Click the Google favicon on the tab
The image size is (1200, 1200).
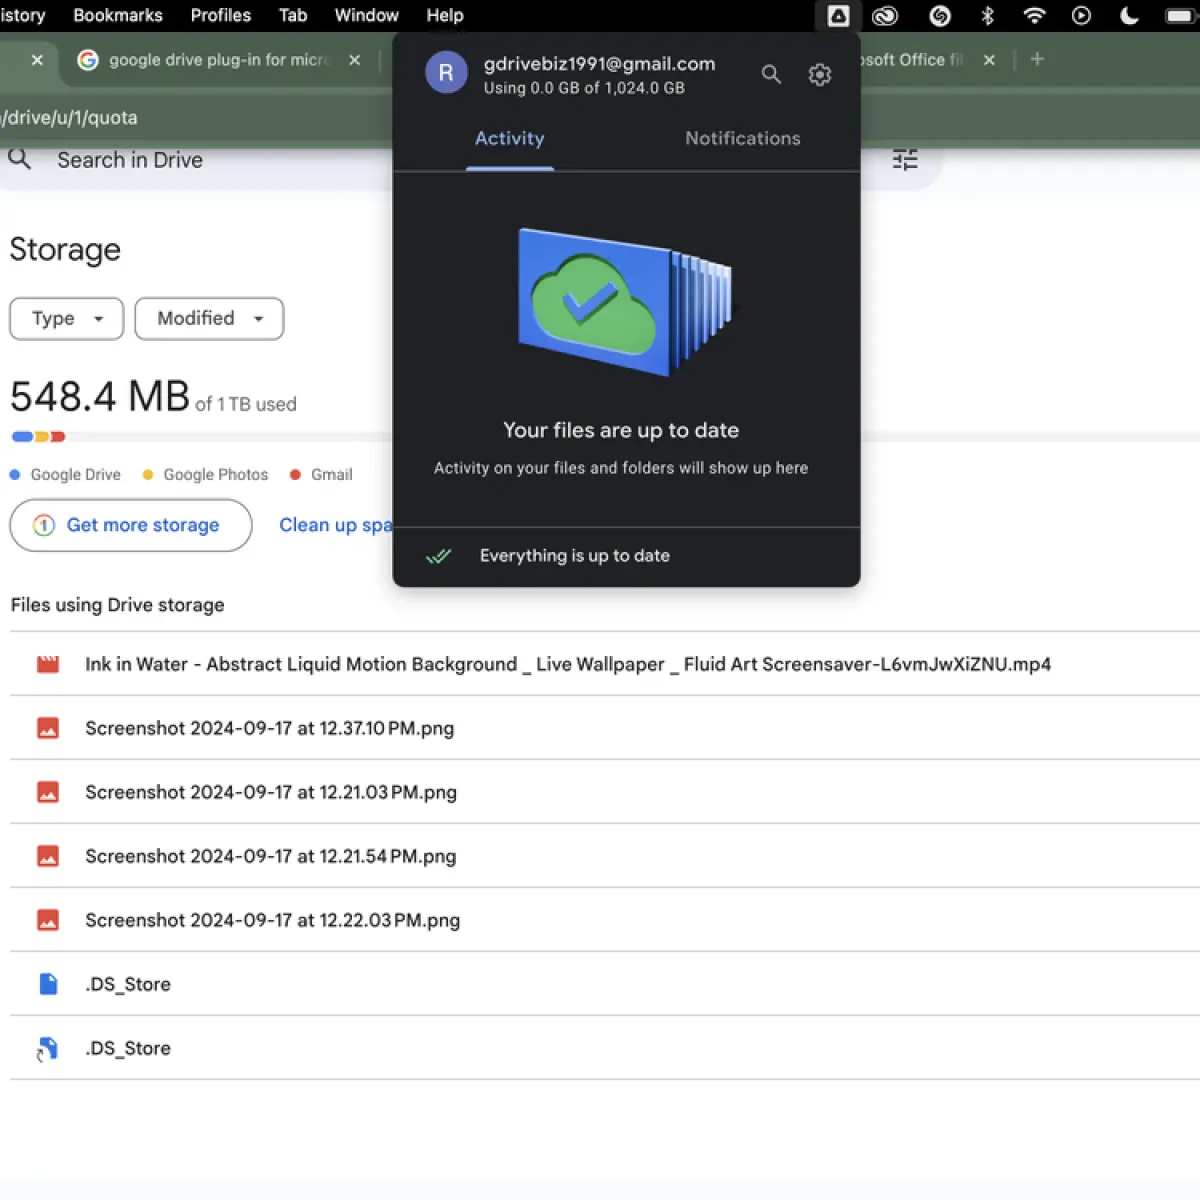tap(88, 60)
